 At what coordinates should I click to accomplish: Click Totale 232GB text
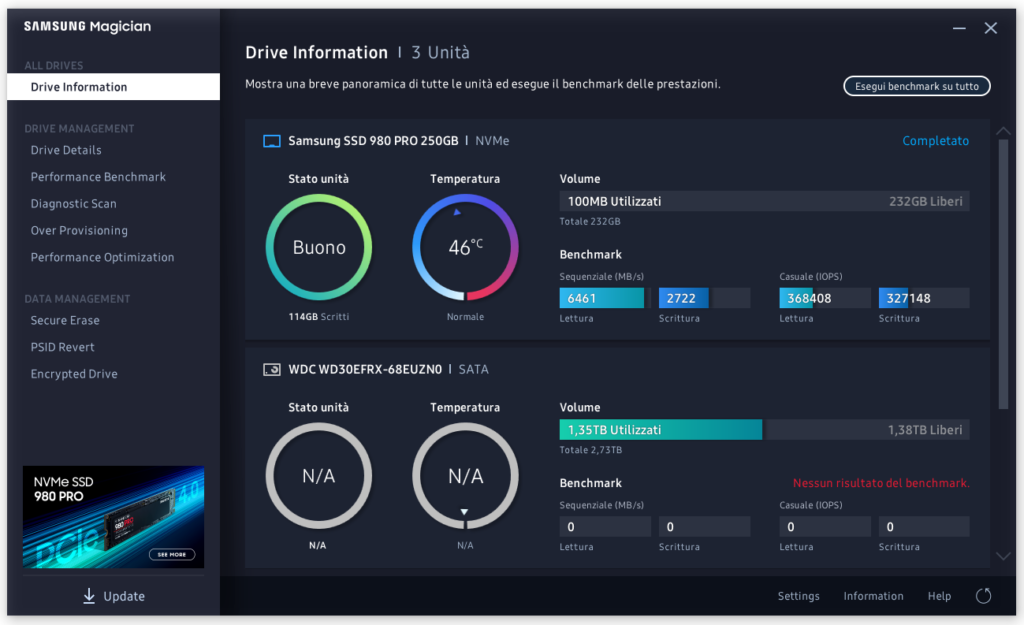pyautogui.click(x=590, y=221)
